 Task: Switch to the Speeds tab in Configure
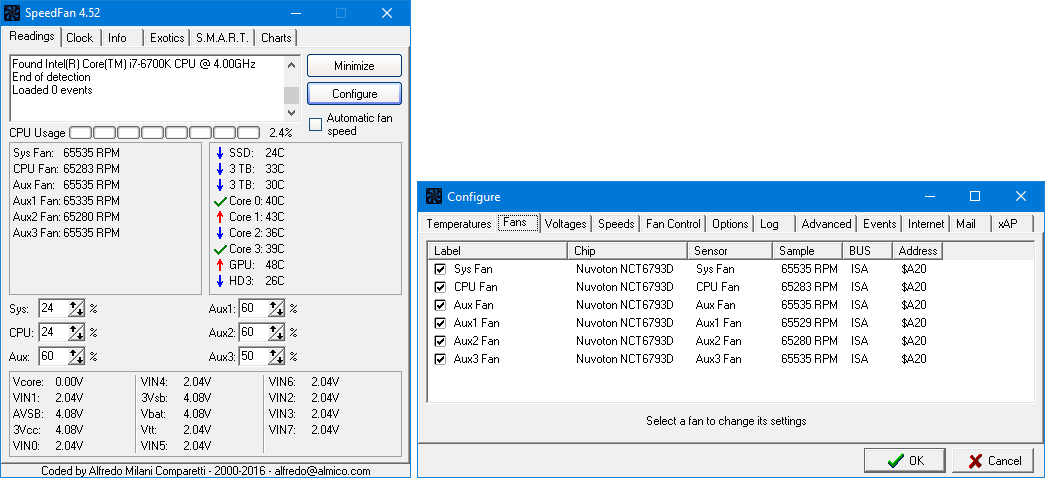(616, 224)
